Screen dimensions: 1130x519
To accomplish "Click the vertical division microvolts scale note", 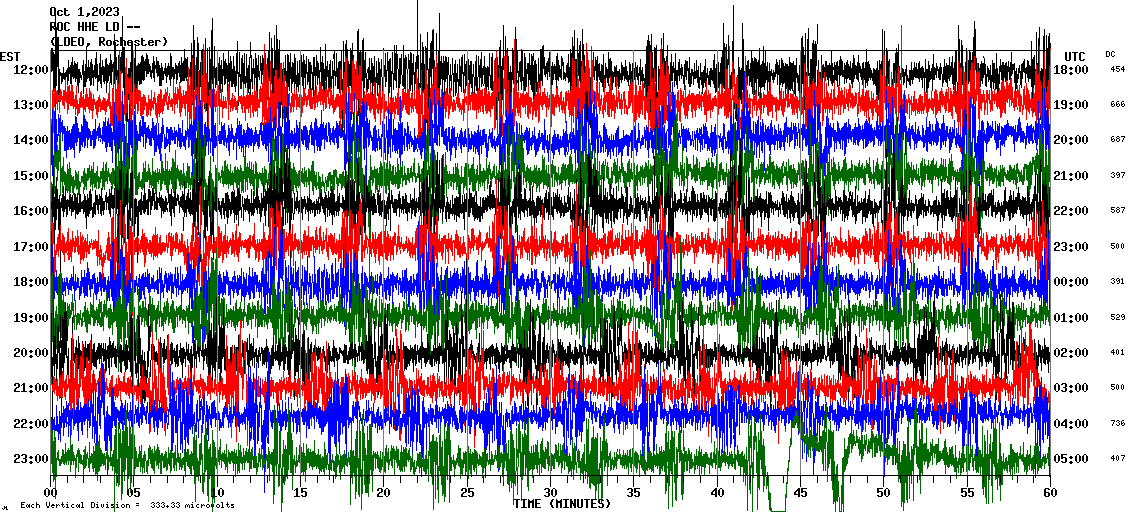I will coord(127,506).
